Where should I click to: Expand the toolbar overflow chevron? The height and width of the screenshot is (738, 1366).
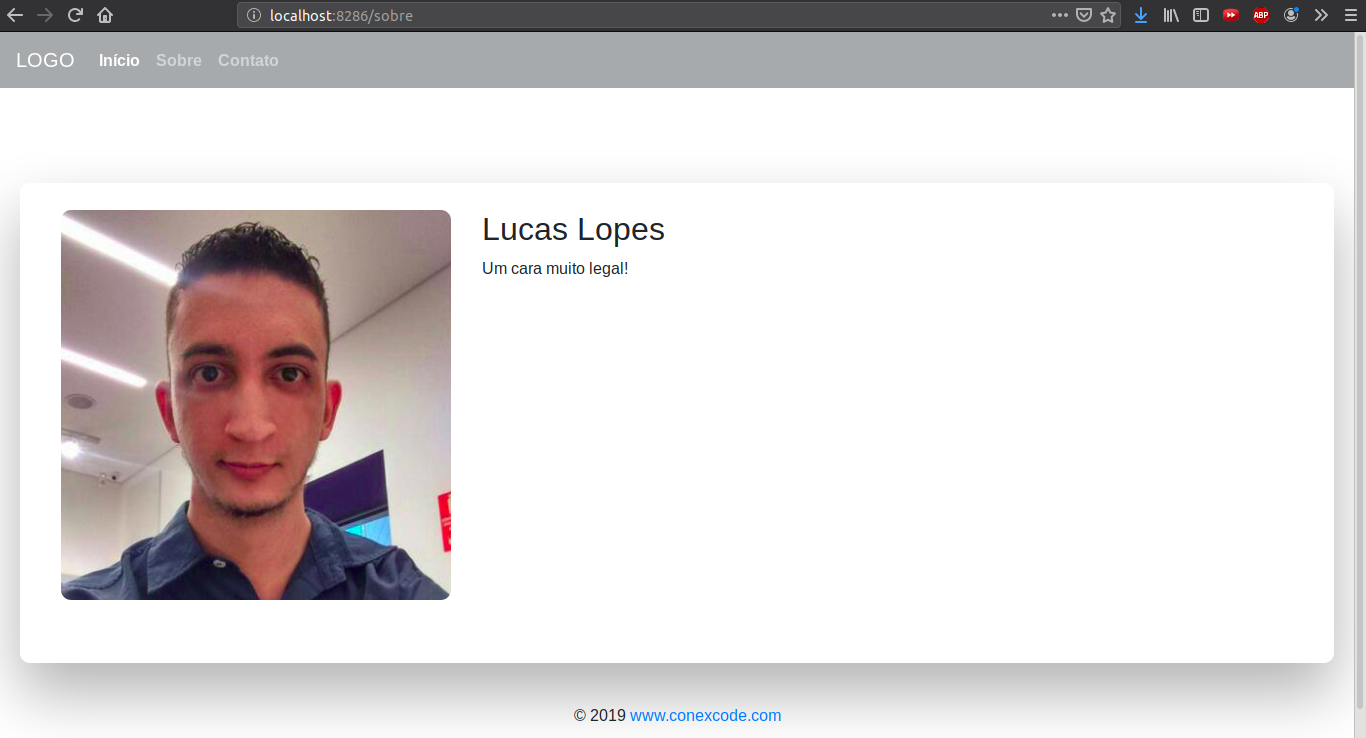pos(1321,15)
